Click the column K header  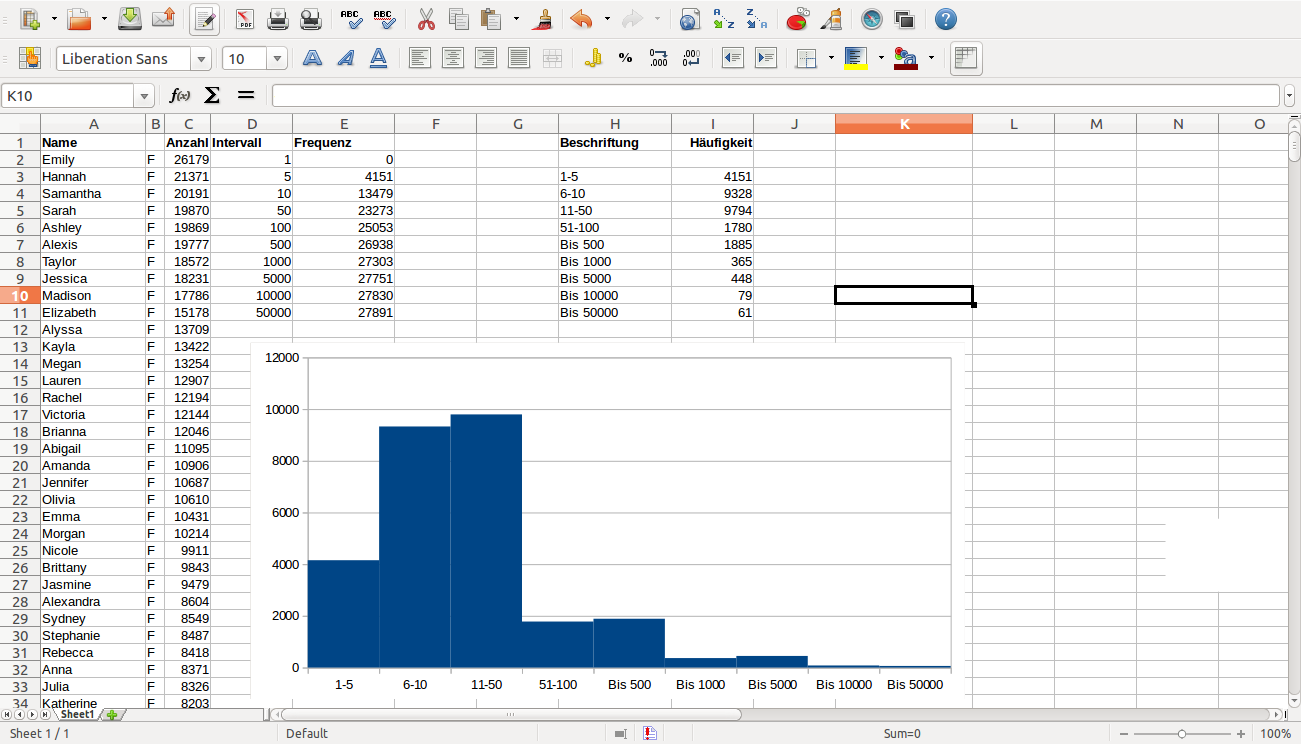[904, 124]
